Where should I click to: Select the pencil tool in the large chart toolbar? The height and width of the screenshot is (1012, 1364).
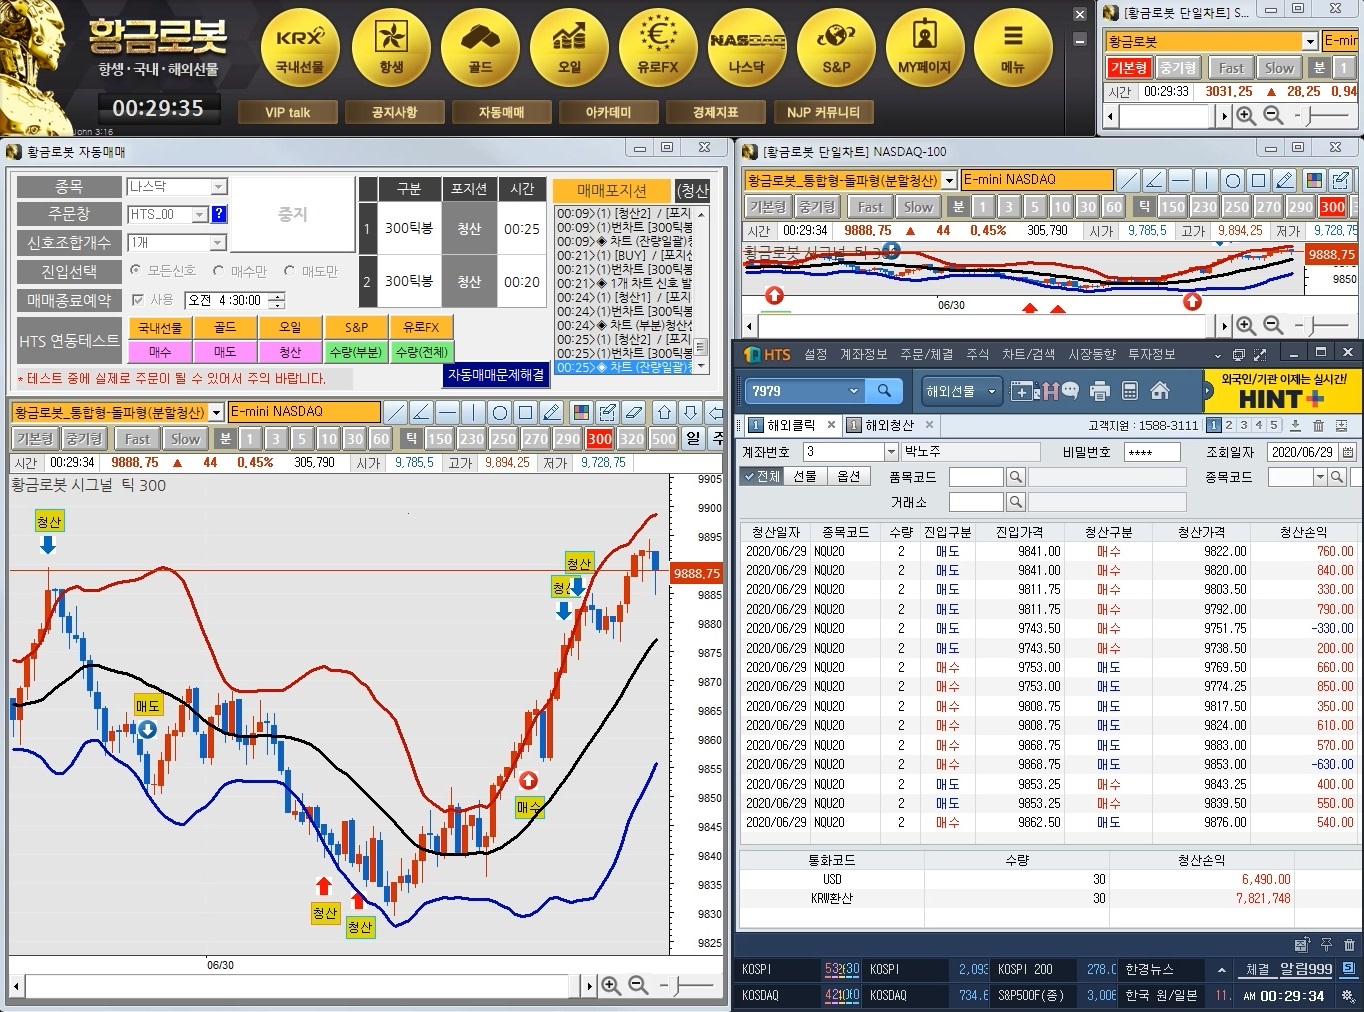(551, 412)
